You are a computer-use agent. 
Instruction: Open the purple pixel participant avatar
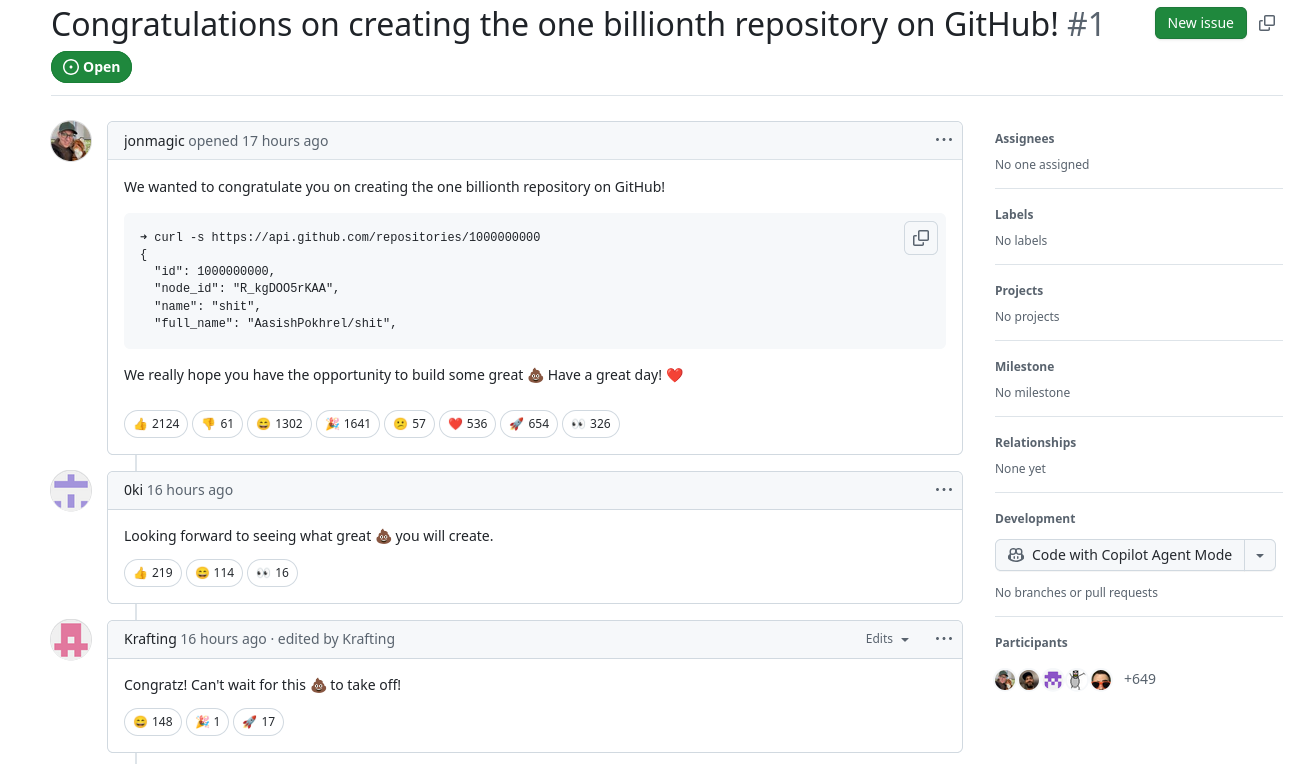tap(1053, 680)
